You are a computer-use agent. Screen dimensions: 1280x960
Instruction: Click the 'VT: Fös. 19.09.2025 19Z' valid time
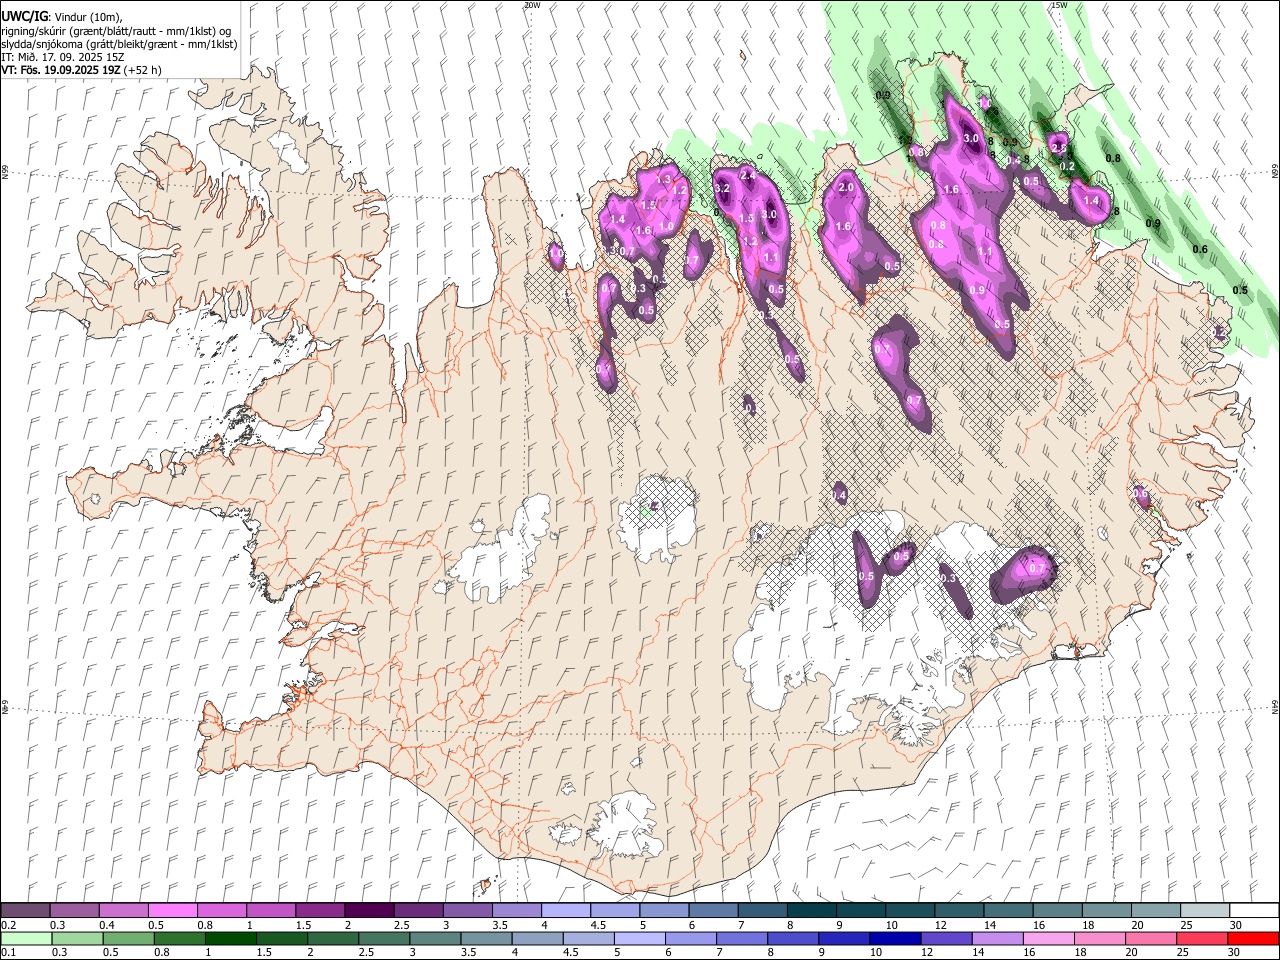coord(60,70)
